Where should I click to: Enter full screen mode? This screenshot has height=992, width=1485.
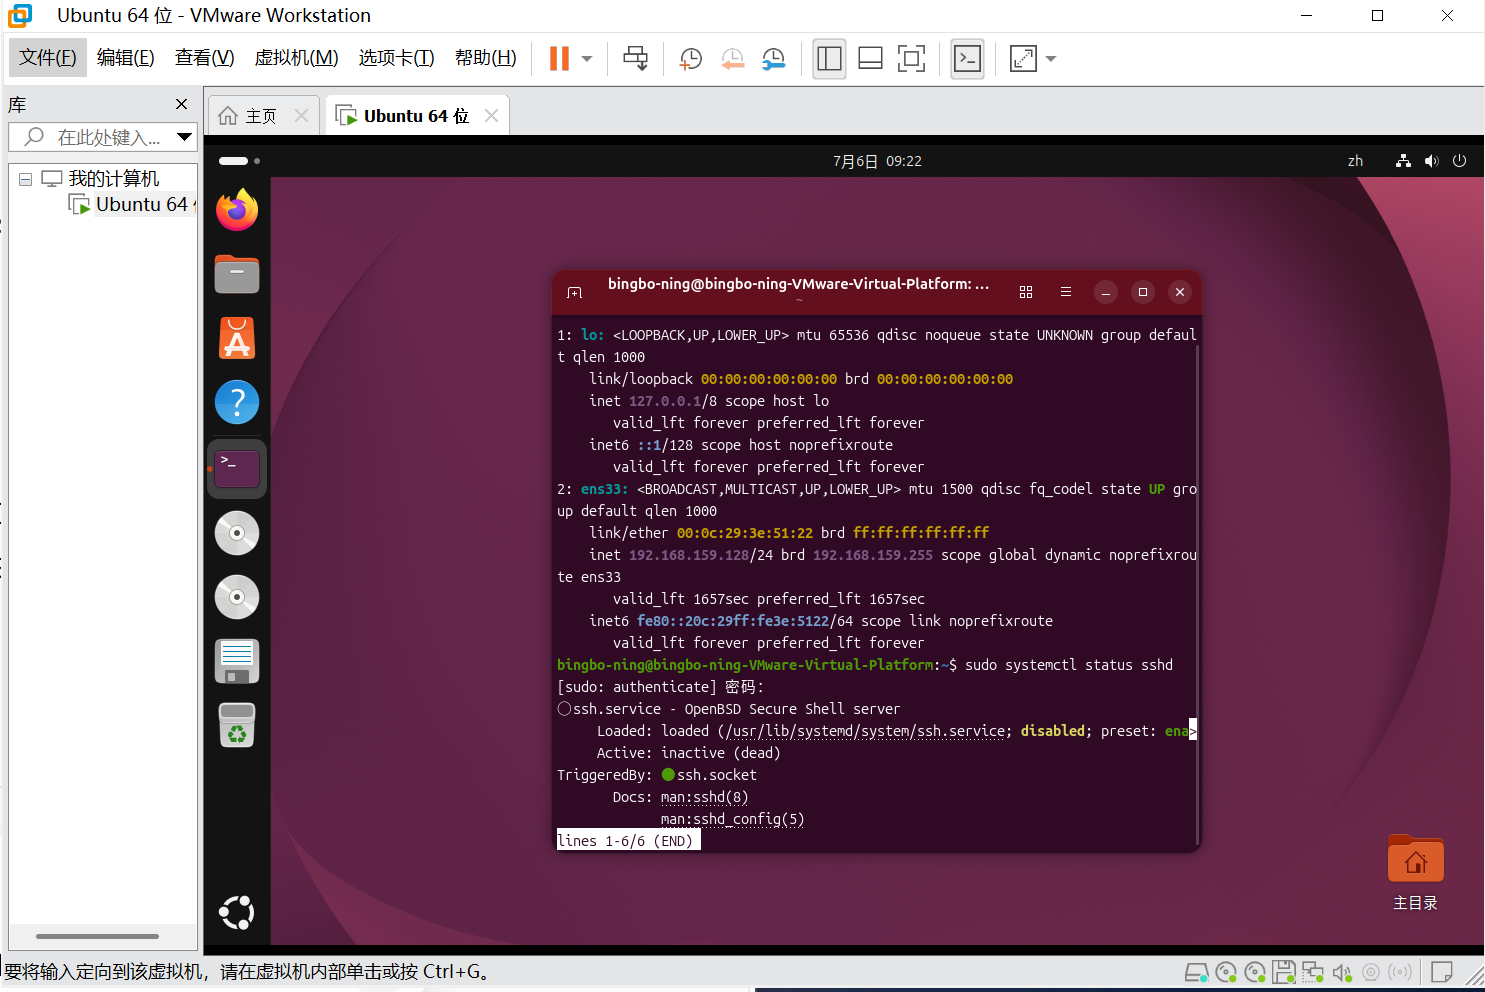click(x=911, y=59)
